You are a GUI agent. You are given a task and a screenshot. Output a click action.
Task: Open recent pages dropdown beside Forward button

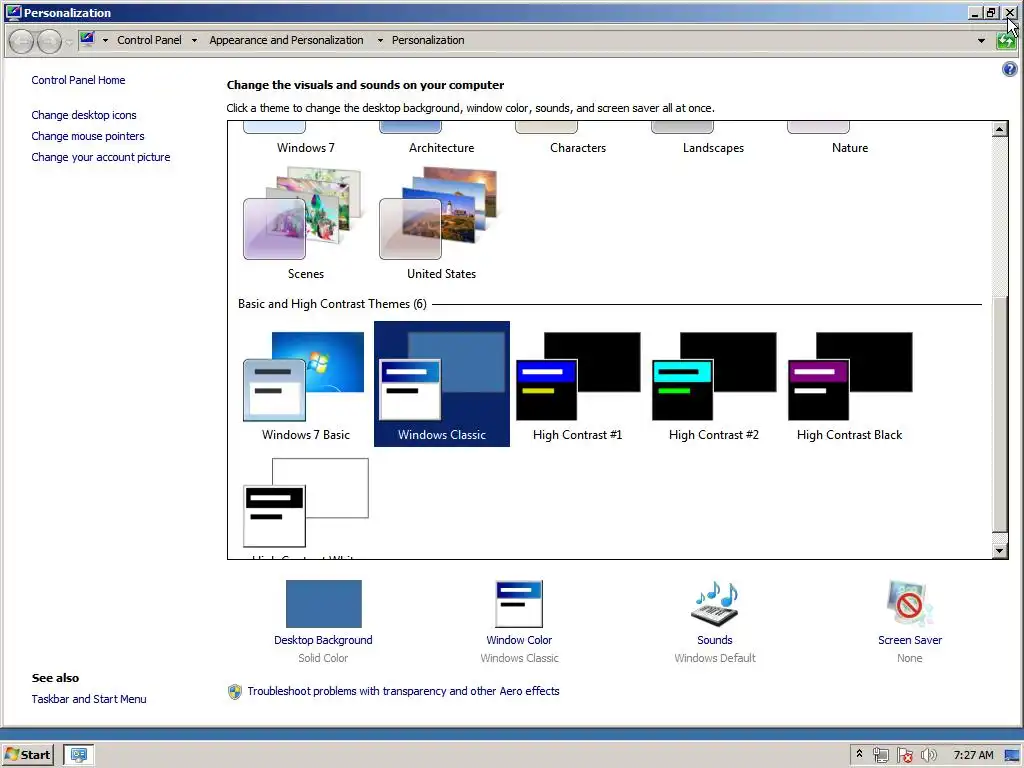(x=69, y=42)
